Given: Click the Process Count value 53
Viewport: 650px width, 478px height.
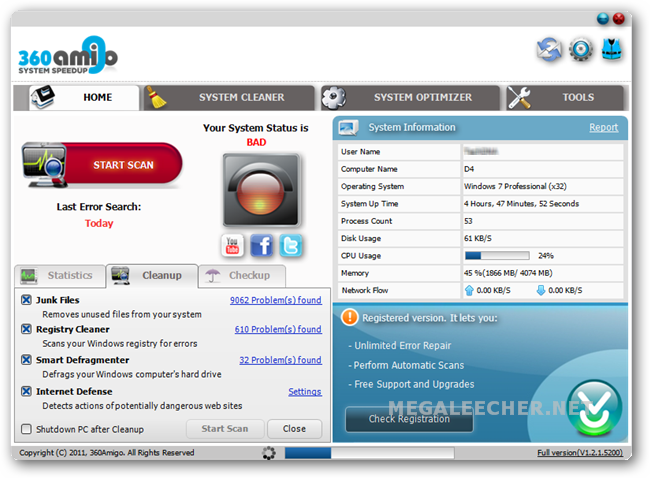Looking at the screenshot, I should tap(468, 221).
